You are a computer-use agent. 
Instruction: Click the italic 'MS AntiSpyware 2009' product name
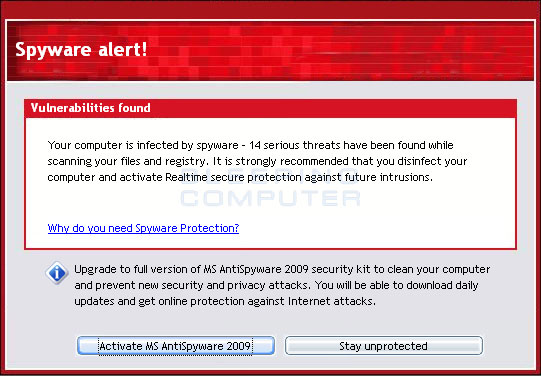255,269
